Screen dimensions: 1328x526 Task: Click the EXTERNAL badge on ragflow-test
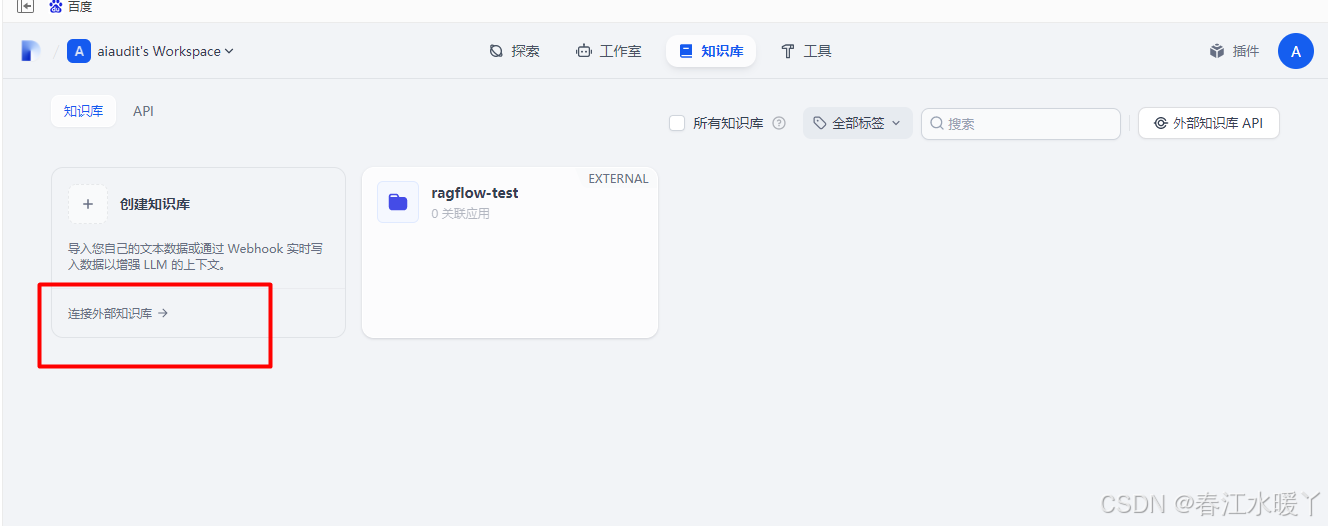(618, 179)
